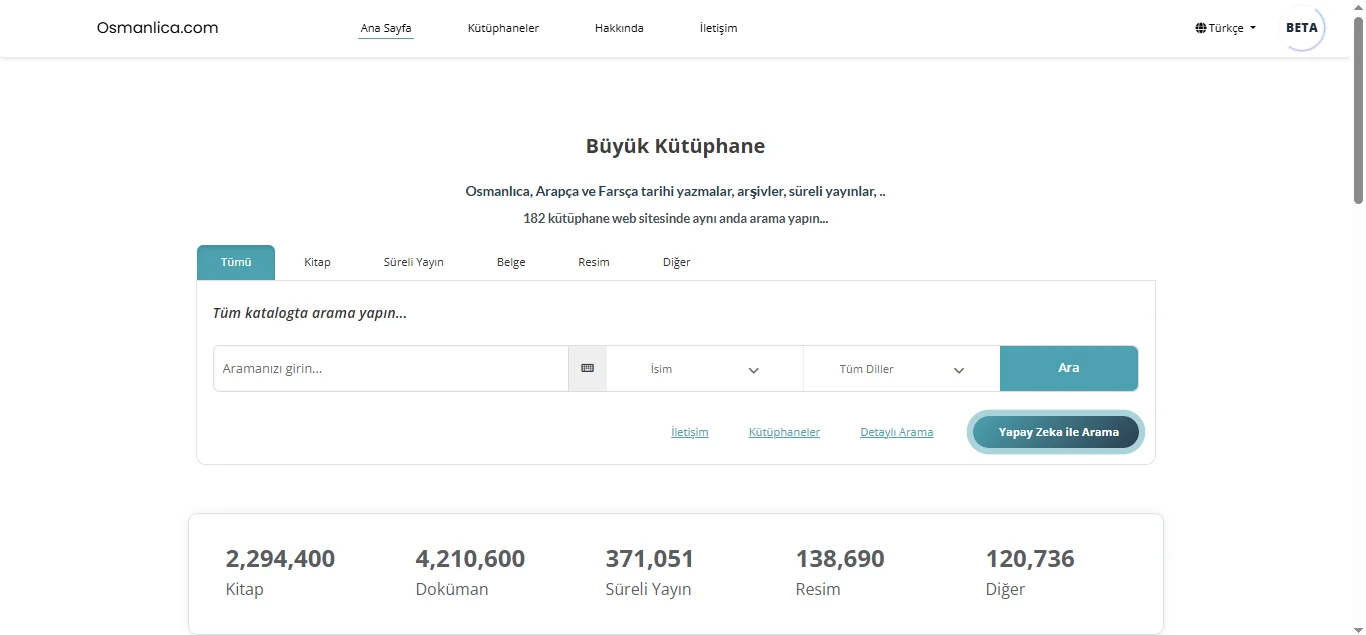The height and width of the screenshot is (635, 1366).
Task: Switch to the Belge tab
Action: [x=511, y=262]
